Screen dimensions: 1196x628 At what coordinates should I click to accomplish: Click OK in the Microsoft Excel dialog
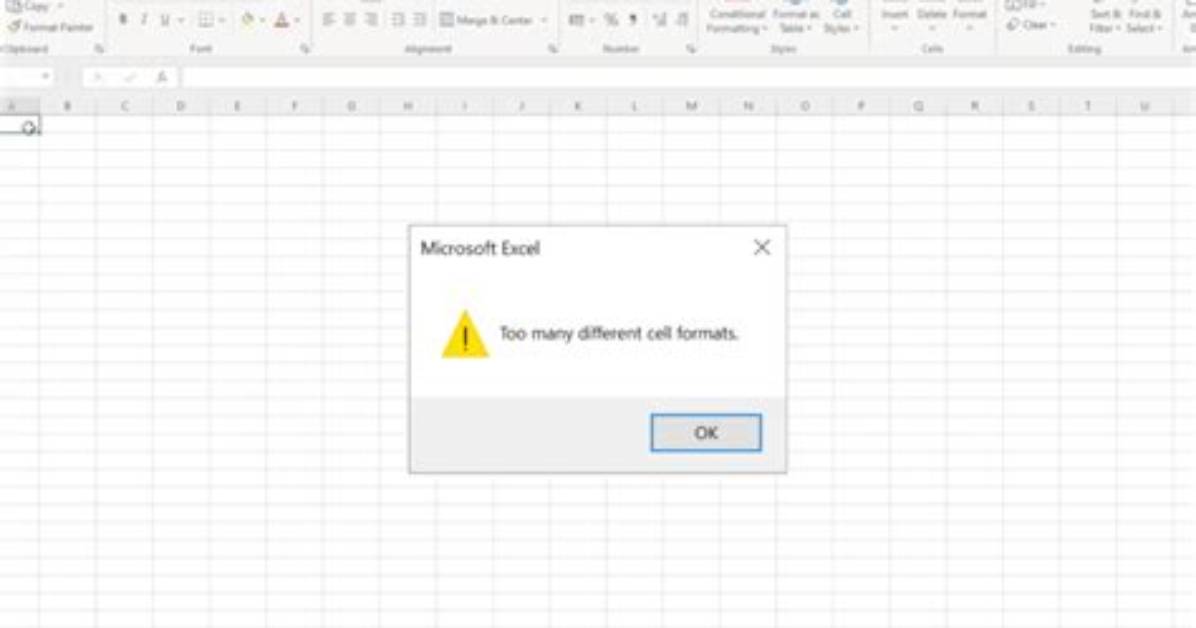(706, 433)
